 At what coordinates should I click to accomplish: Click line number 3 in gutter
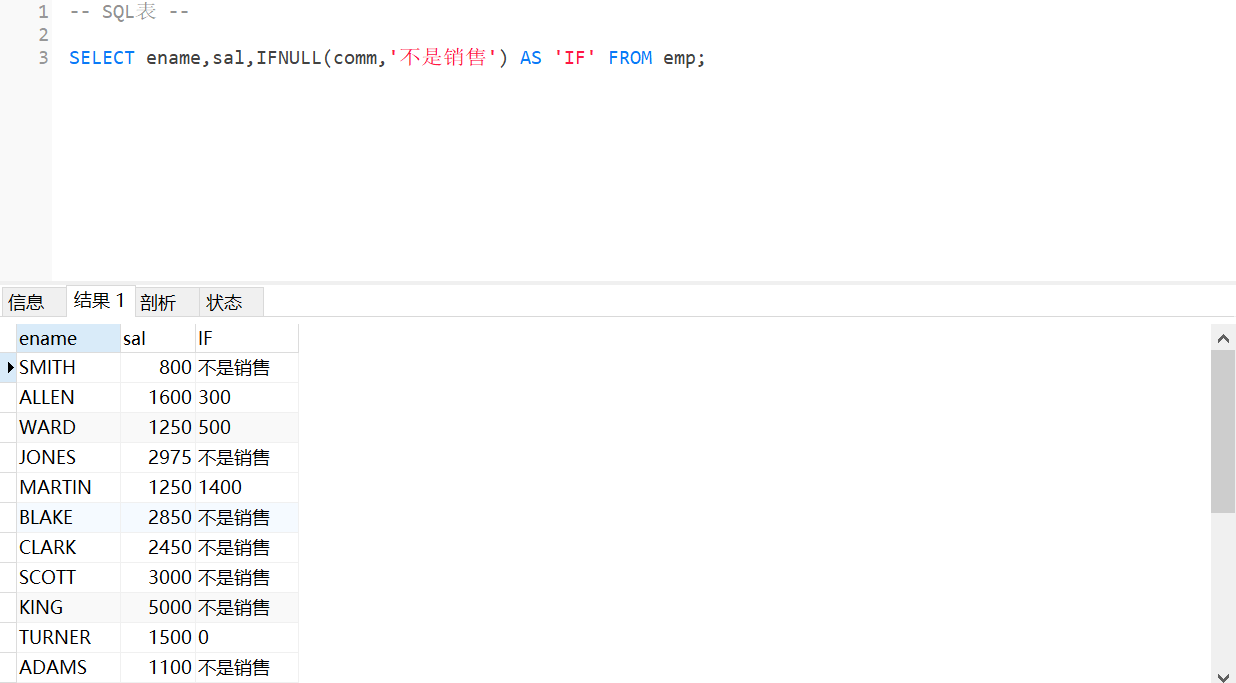(x=43, y=58)
